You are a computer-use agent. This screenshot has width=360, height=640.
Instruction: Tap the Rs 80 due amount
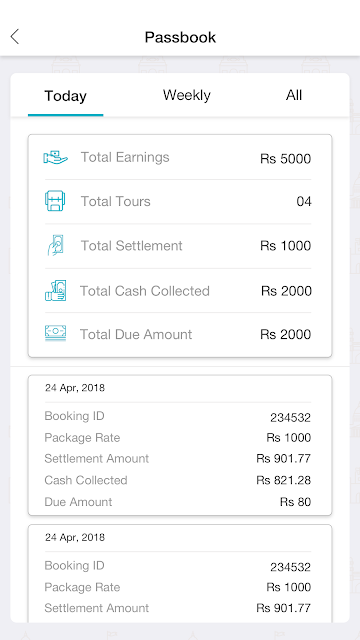pos(296,502)
